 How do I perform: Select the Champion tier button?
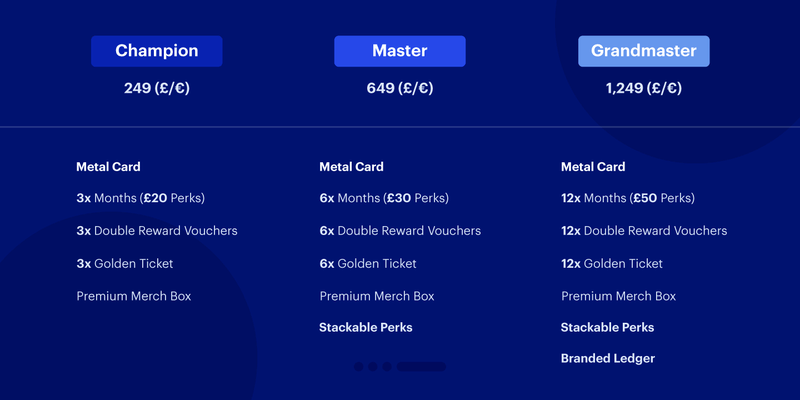(157, 51)
